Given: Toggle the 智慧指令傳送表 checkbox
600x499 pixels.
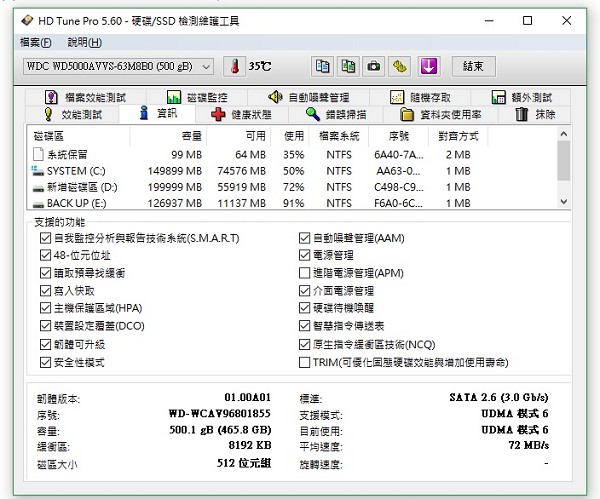Looking at the screenshot, I should point(304,326).
